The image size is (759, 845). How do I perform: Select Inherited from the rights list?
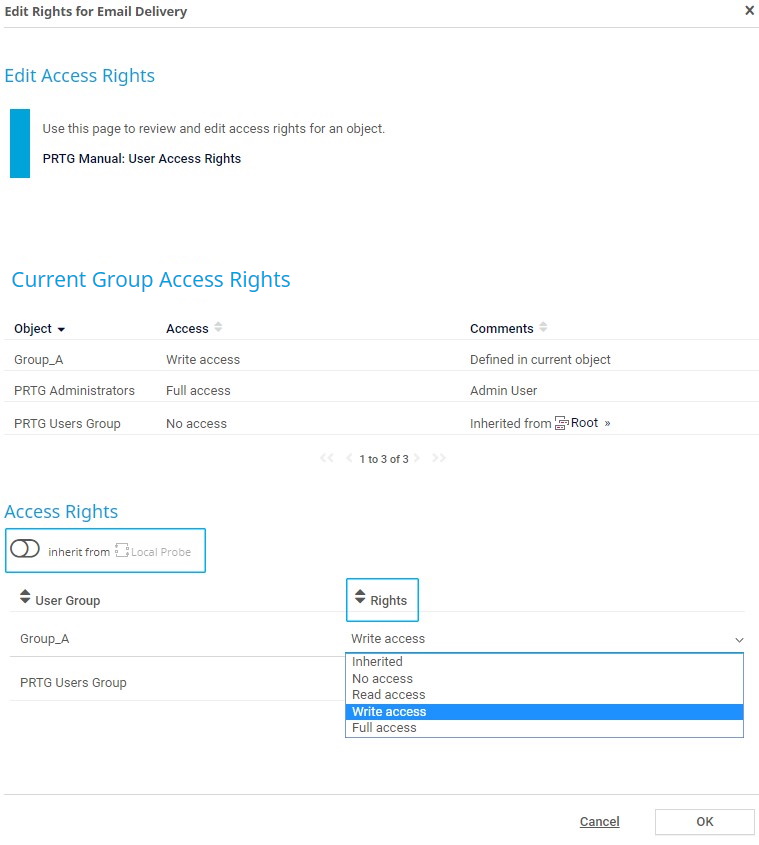point(377,662)
